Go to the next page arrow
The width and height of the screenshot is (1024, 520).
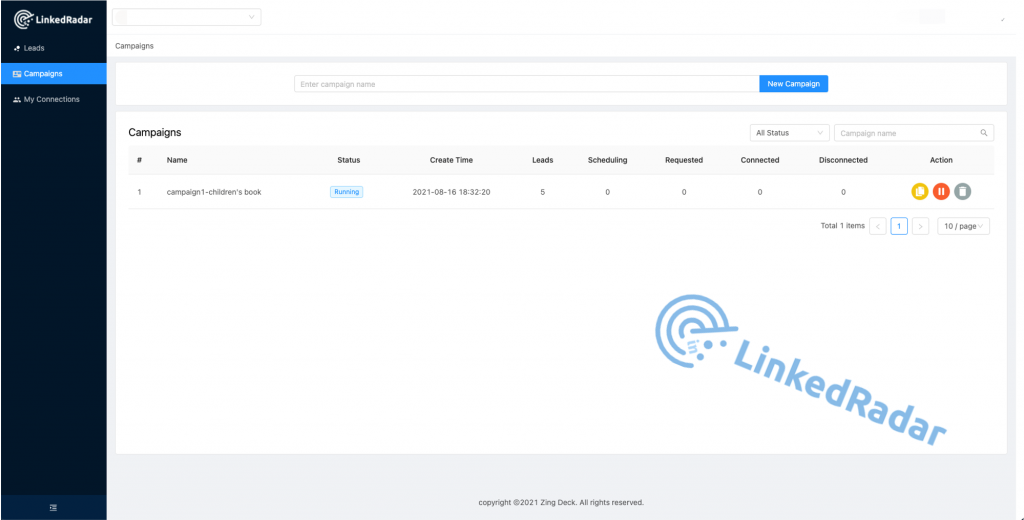pos(920,226)
